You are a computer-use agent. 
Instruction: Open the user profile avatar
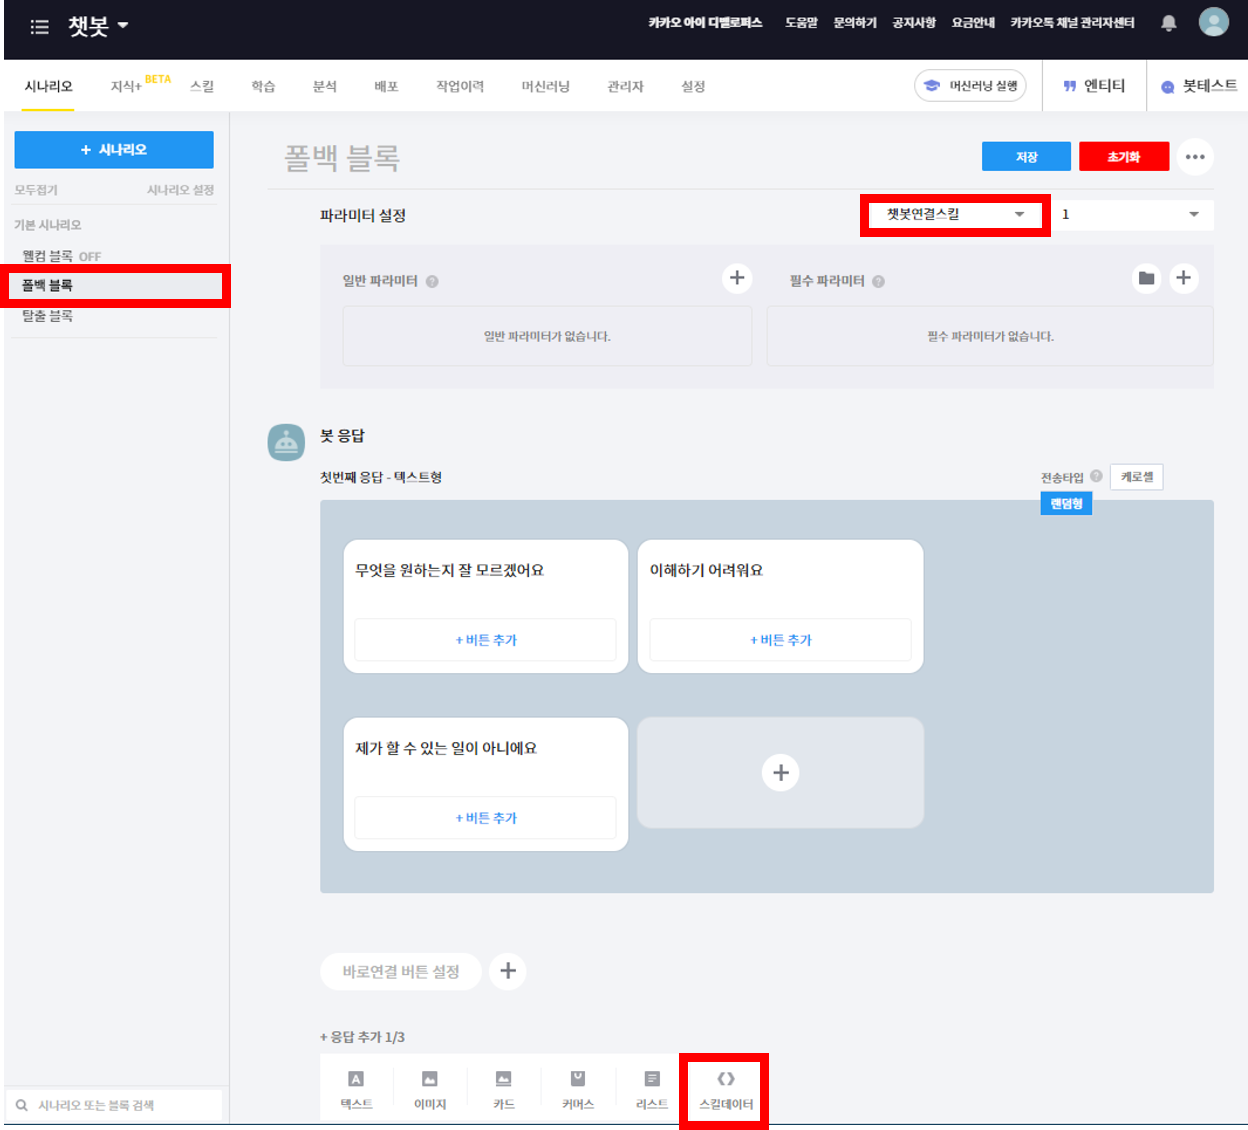tap(1213, 22)
